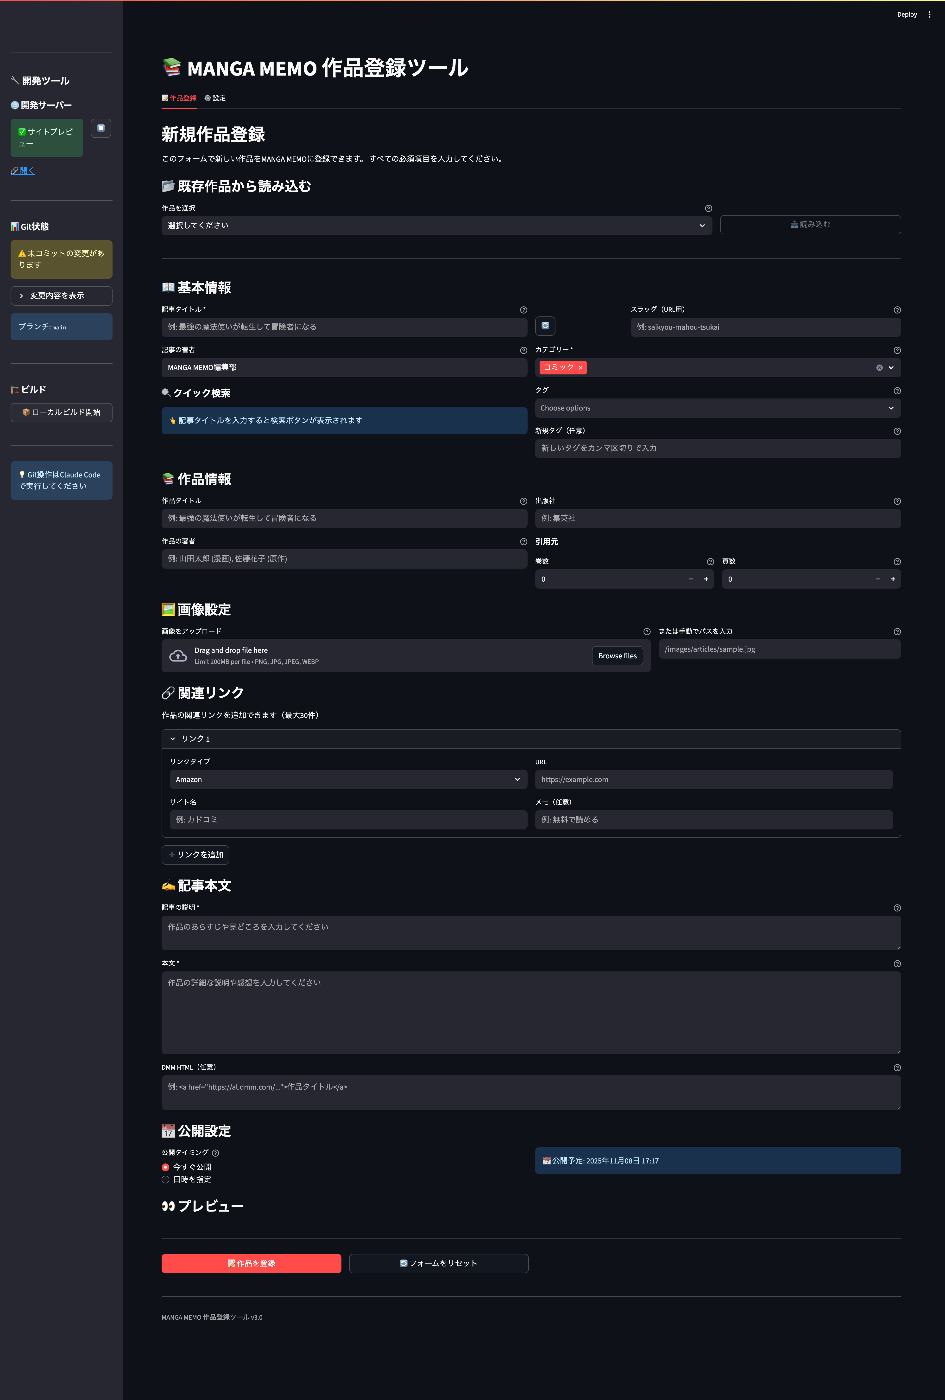945x1400 pixels.
Task: Show help for DMM HTML field
Action: click(897, 1067)
